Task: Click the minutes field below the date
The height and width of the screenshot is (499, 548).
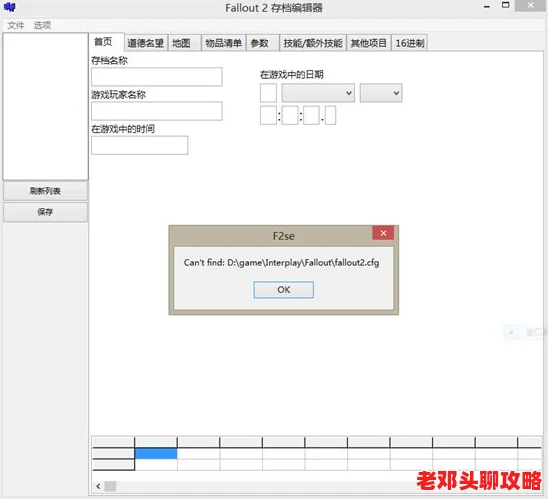Action: (x=290, y=115)
